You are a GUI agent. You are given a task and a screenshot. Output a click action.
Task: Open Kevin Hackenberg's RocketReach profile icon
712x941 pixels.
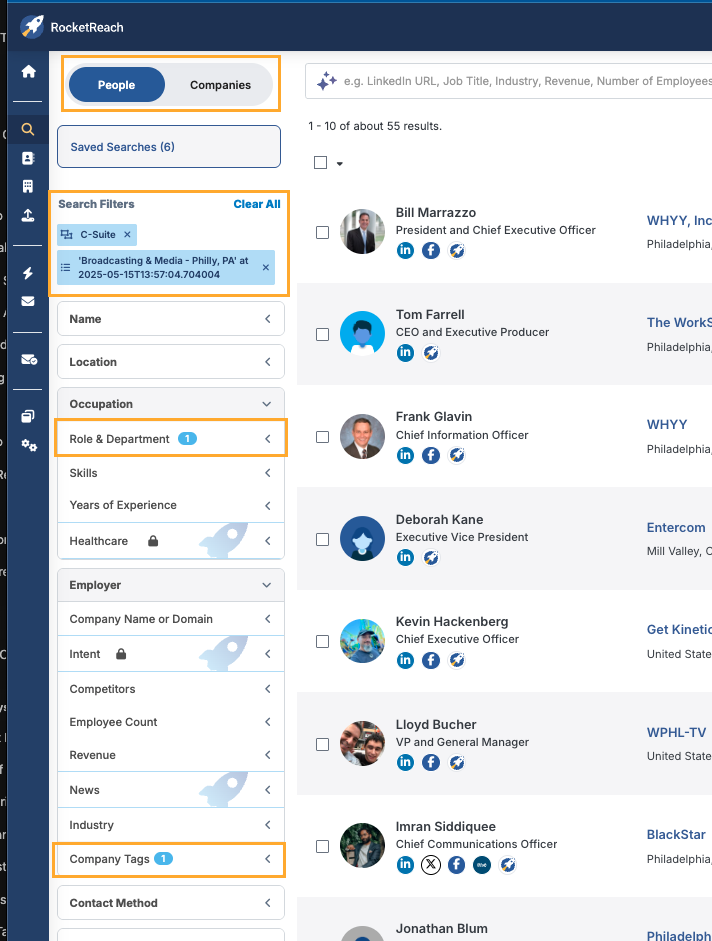(x=456, y=660)
